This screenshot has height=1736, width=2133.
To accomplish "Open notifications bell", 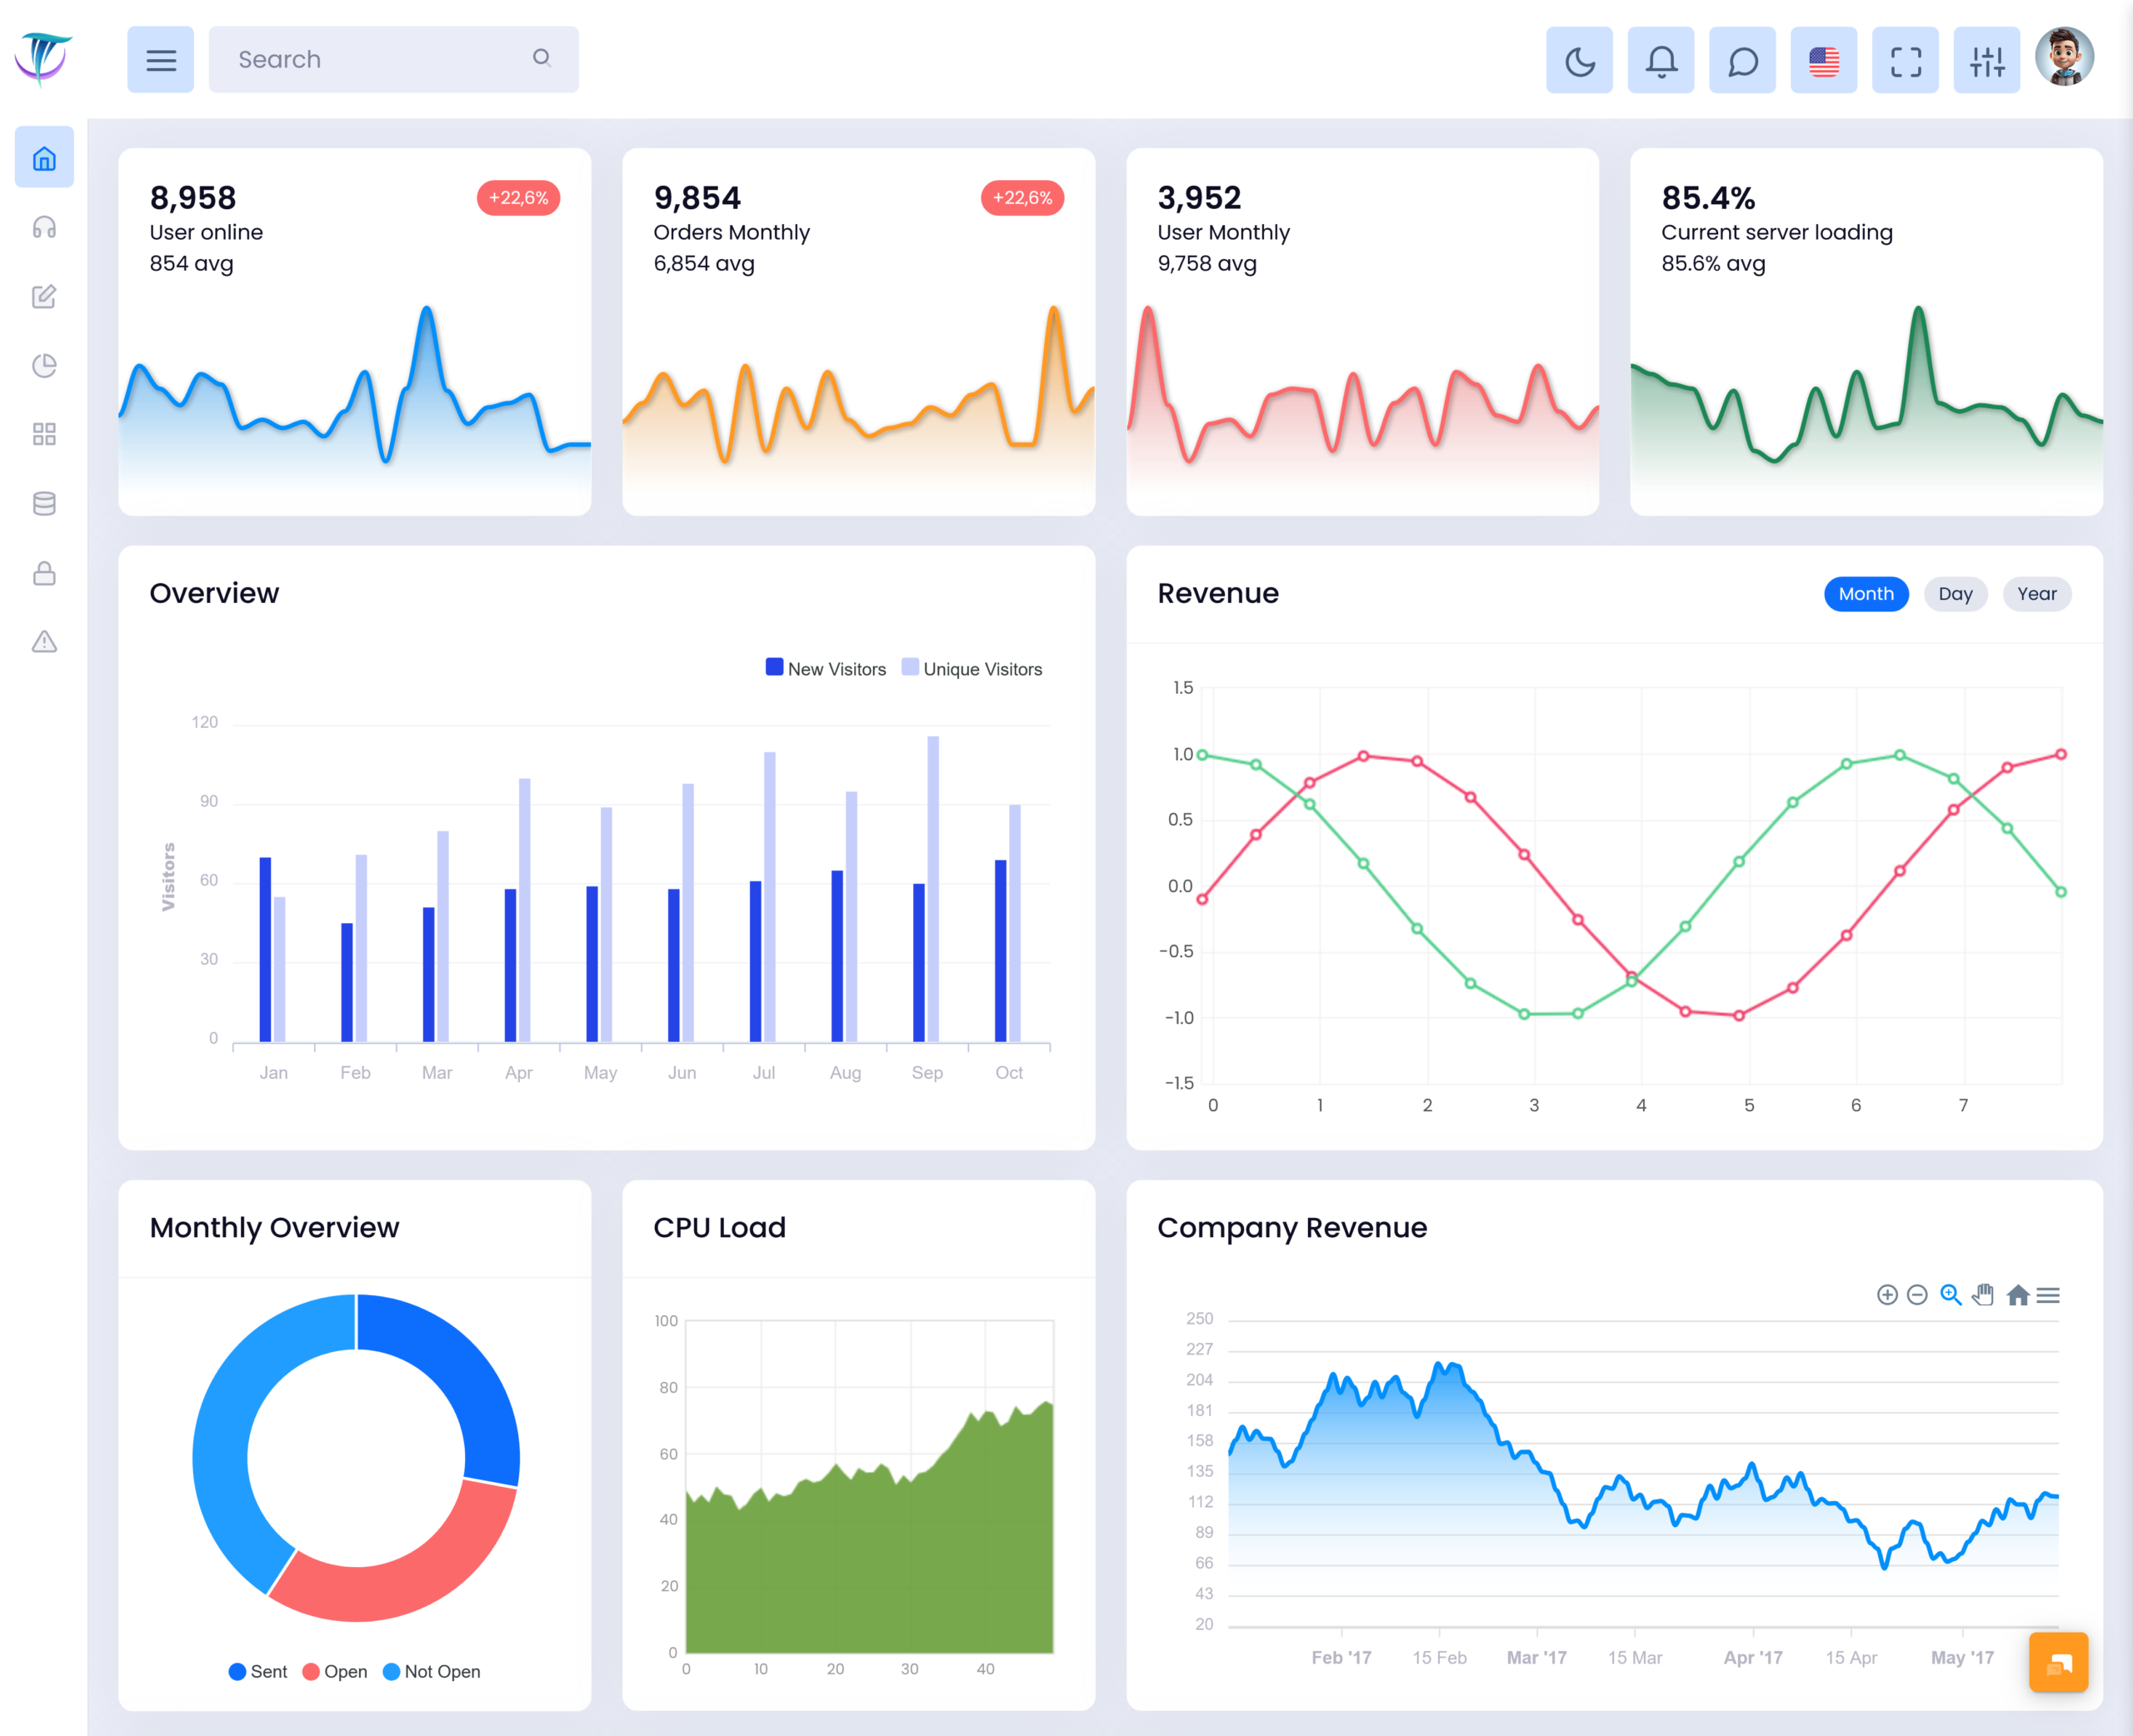I will (1661, 61).
